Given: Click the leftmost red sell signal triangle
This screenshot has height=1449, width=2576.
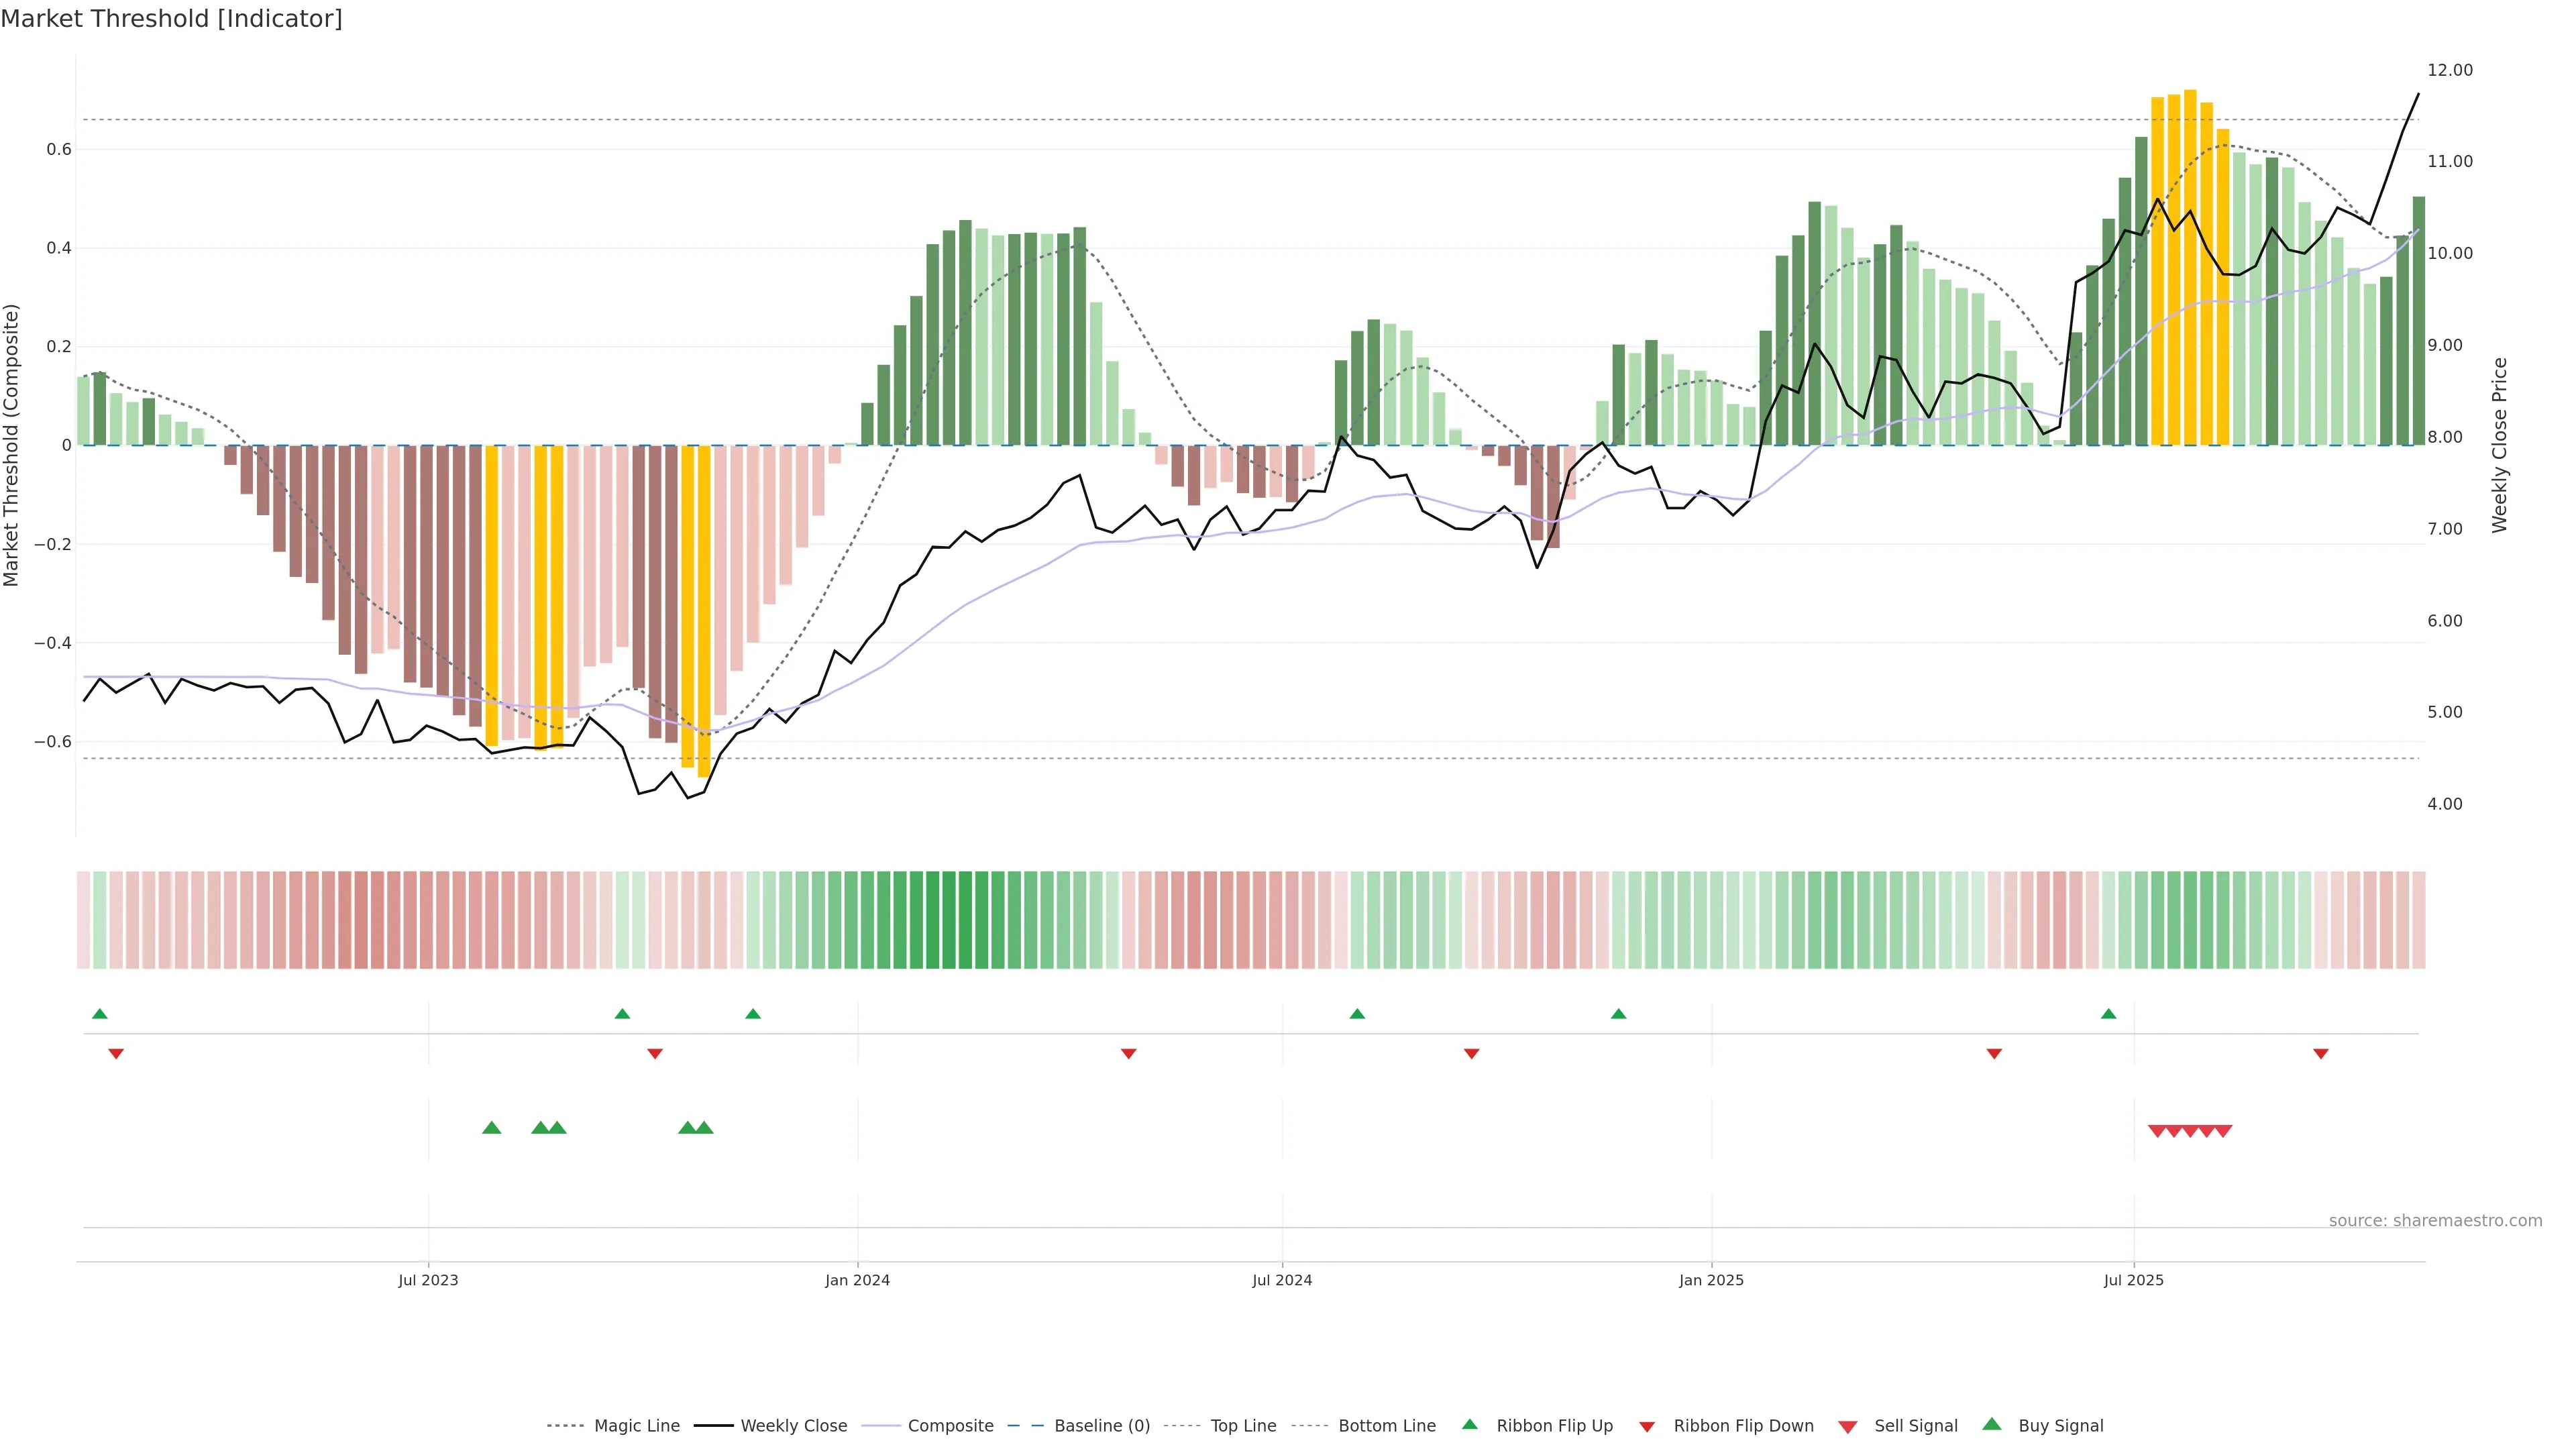Looking at the screenshot, I should coord(2157,1131).
